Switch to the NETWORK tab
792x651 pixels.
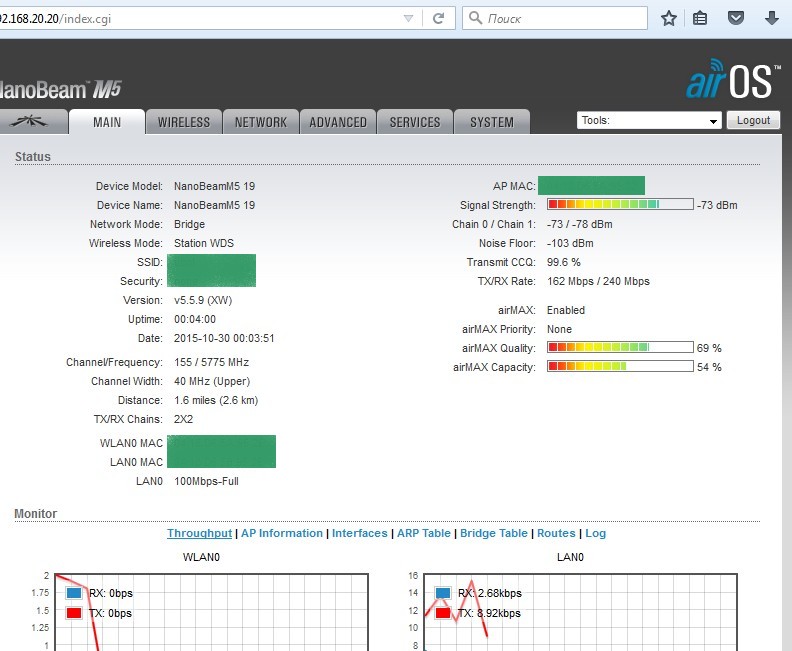click(x=261, y=122)
